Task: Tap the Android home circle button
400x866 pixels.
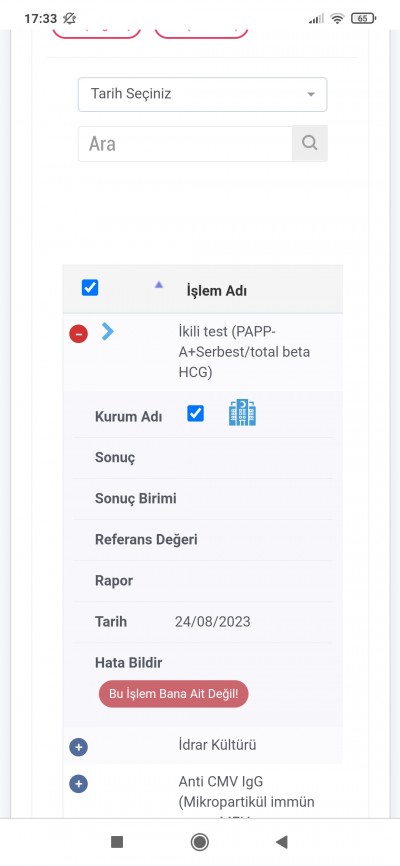Action: pyautogui.click(x=199, y=842)
